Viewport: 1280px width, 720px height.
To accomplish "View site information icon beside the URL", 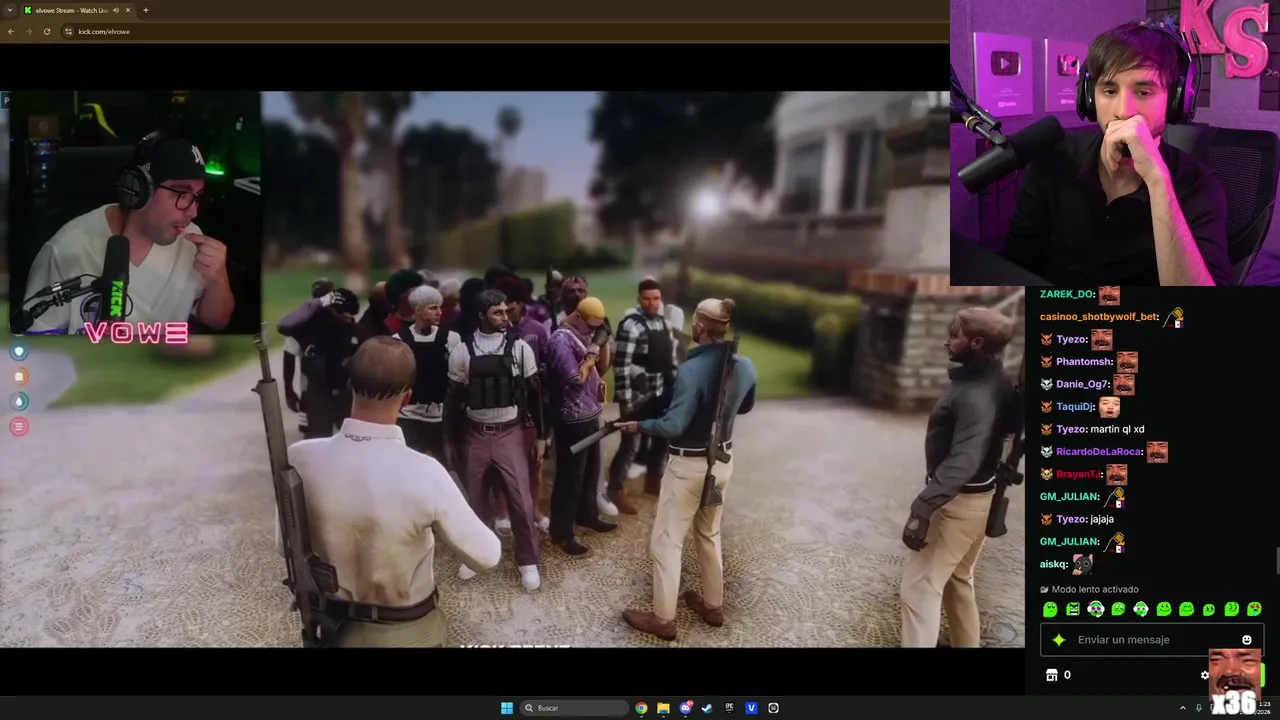I will pyautogui.click(x=69, y=31).
